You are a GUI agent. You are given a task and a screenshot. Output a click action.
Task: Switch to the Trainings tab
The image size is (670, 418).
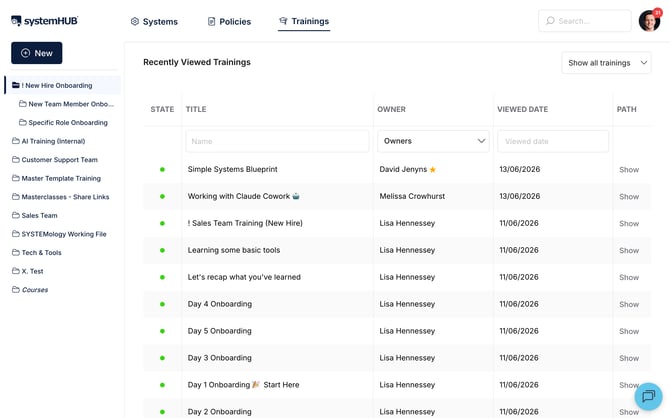tap(304, 21)
